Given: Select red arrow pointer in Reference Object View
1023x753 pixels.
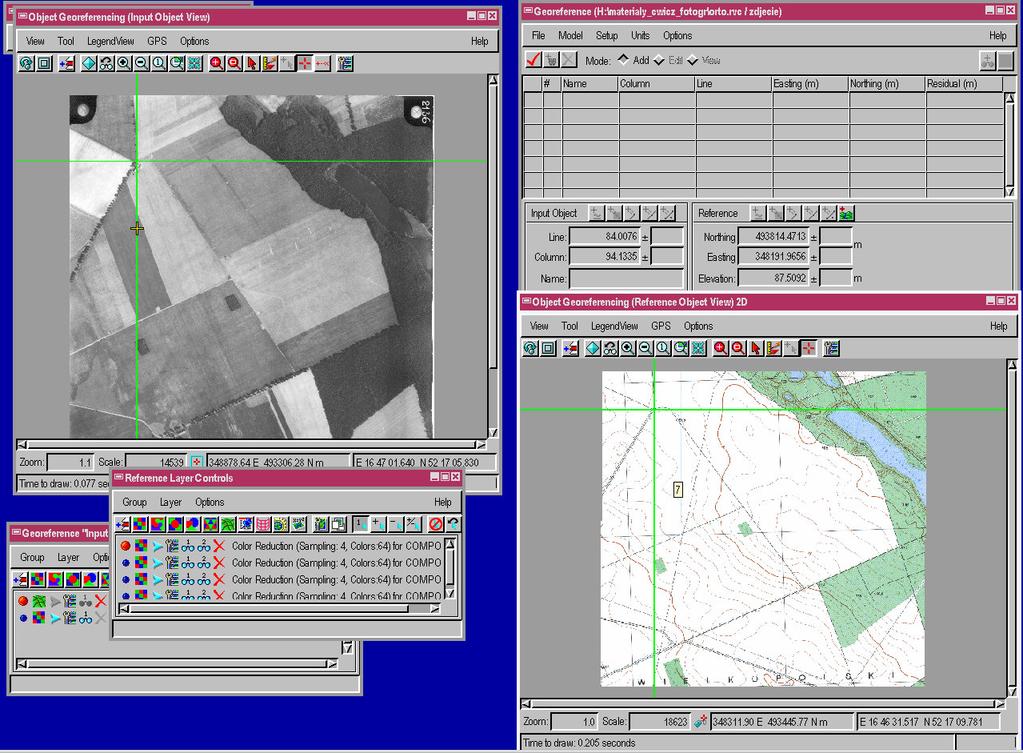Looking at the screenshot, I should click(x=756, y=348).
